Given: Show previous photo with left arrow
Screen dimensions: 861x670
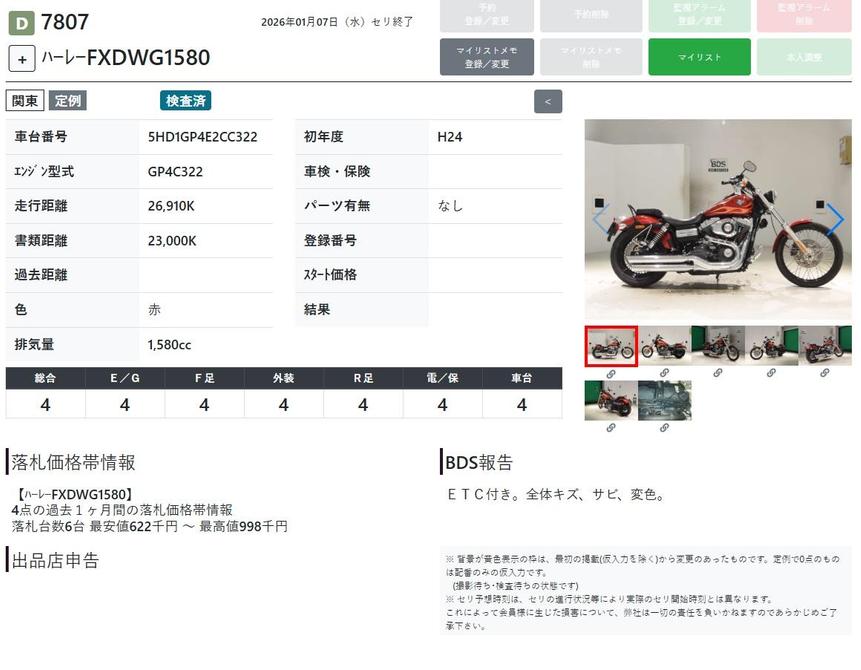Looking at the screenshot, I should pyautogui.click(x=600, y=218).
